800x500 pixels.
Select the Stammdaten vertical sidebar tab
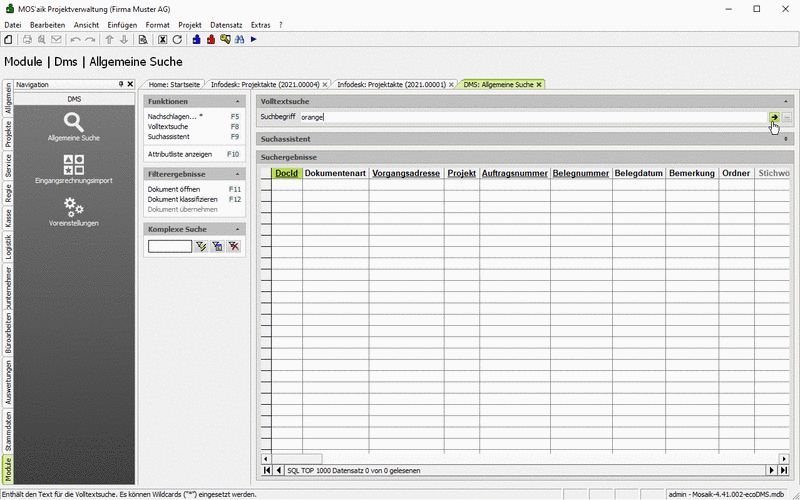[x=8, y=432]
